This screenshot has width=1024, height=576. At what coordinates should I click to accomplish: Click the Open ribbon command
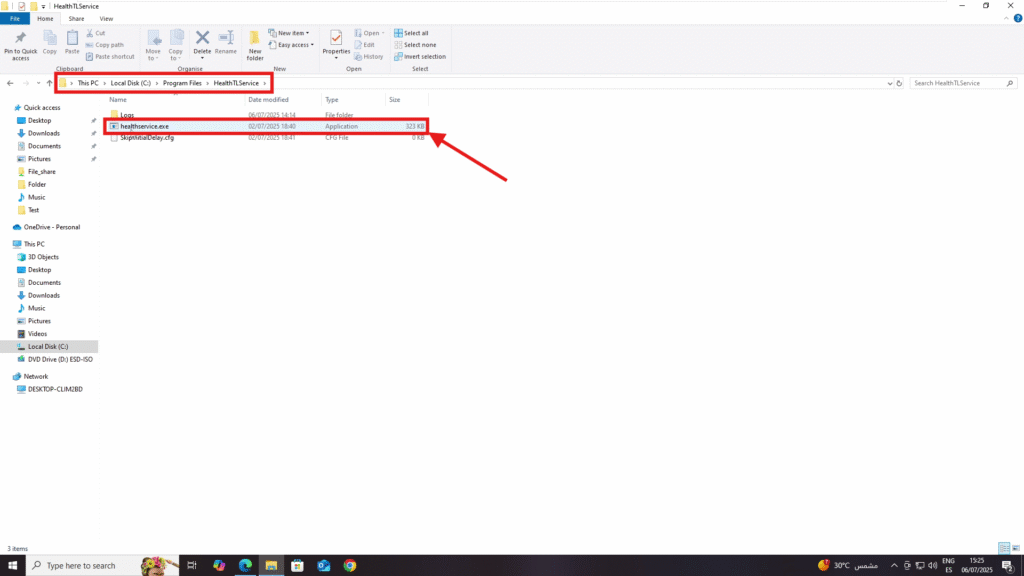369,33
